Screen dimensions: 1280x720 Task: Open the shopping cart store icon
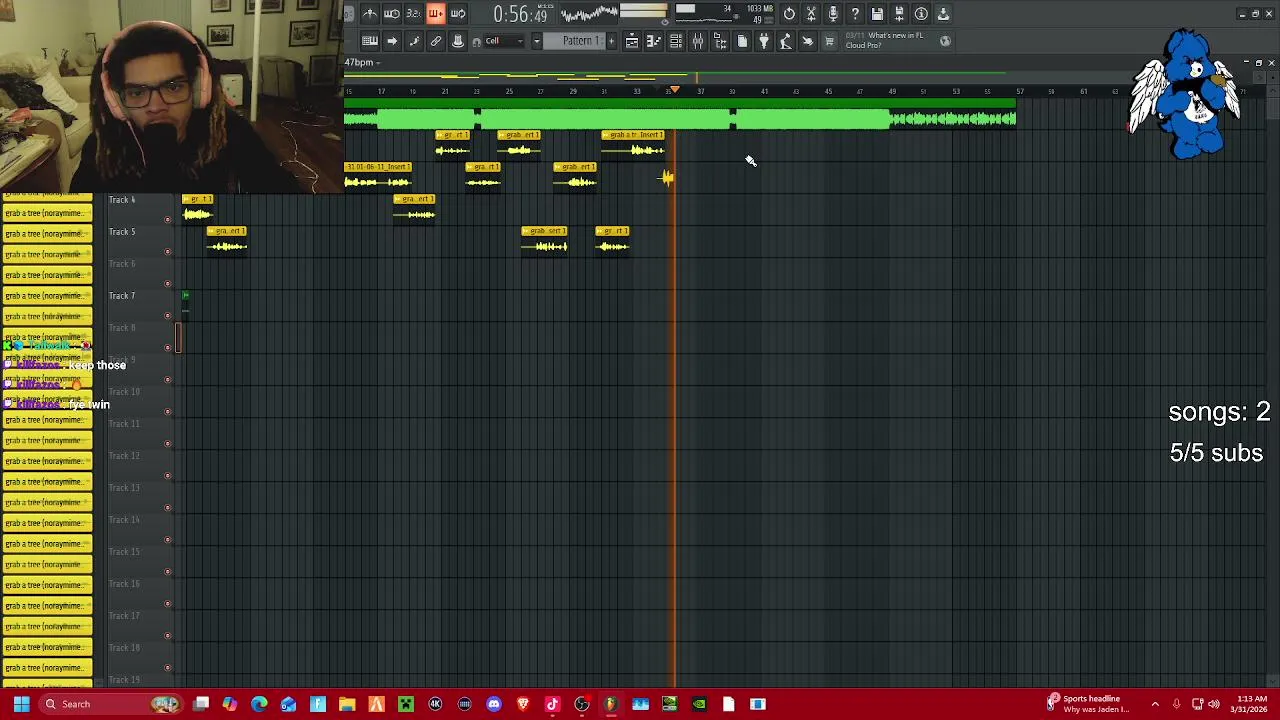coord(829,41)
